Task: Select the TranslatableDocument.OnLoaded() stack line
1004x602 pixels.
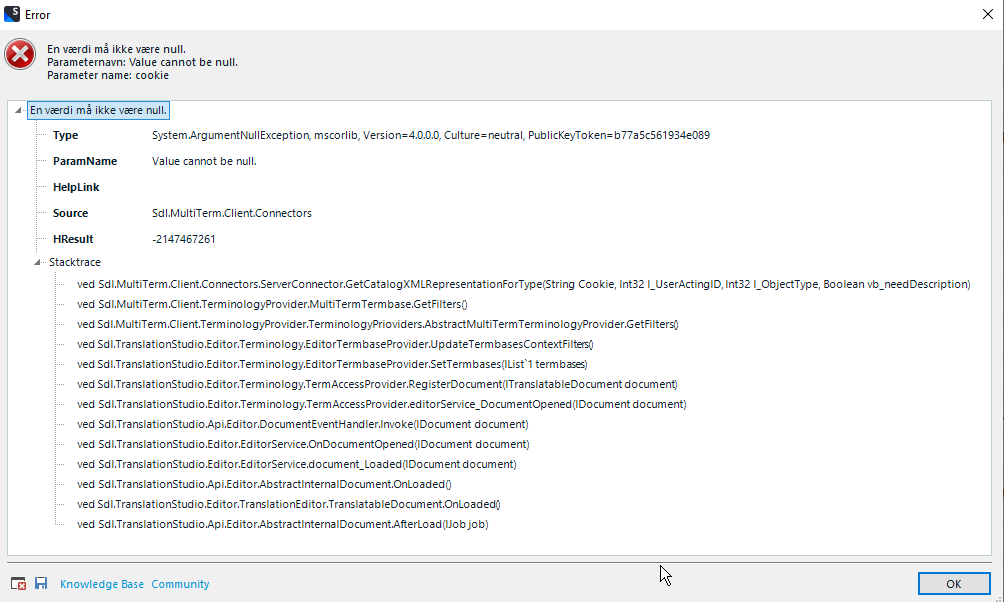Action: coord(289,504)
